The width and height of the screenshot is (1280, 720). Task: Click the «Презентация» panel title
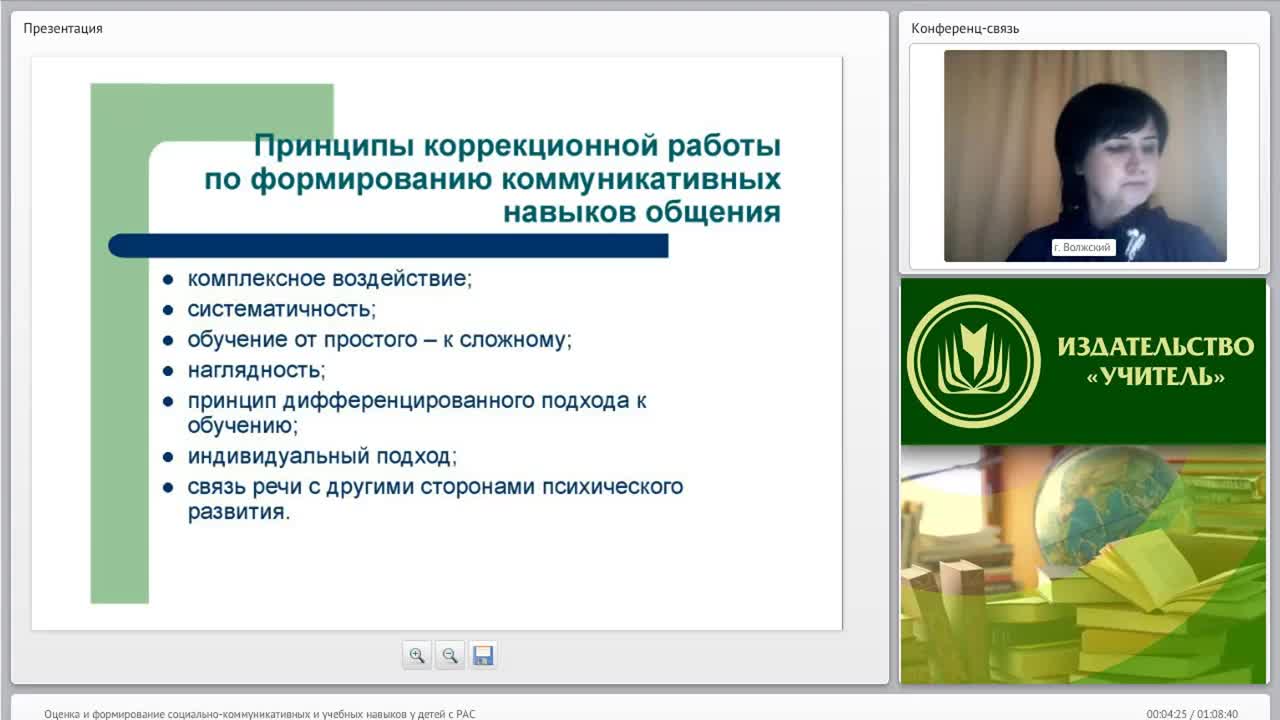coord(63,28)
